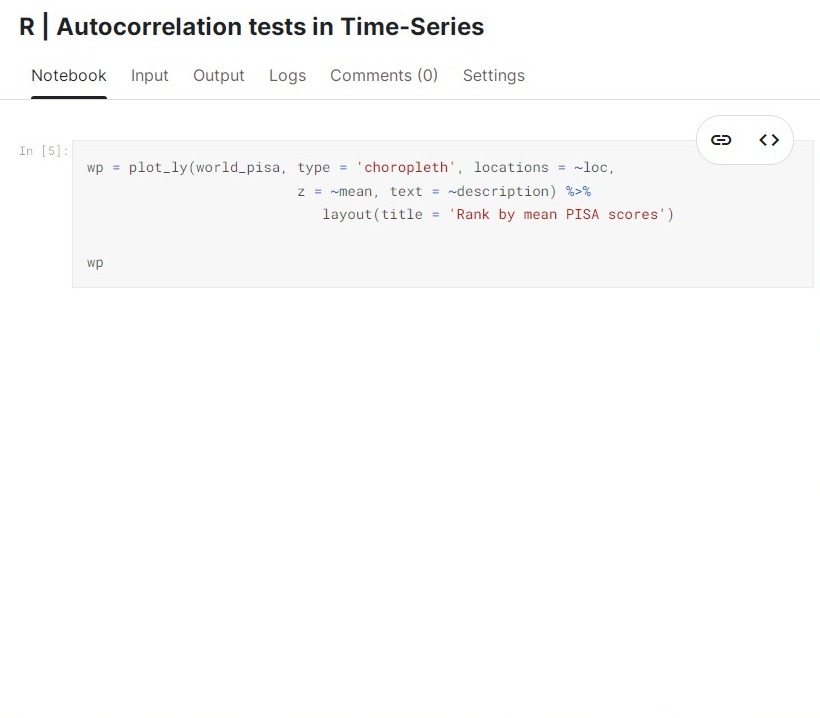The image size is (820, 718).
Task: Click the 'Rank by mean PISA scores' string
Action: pos(556,214)
